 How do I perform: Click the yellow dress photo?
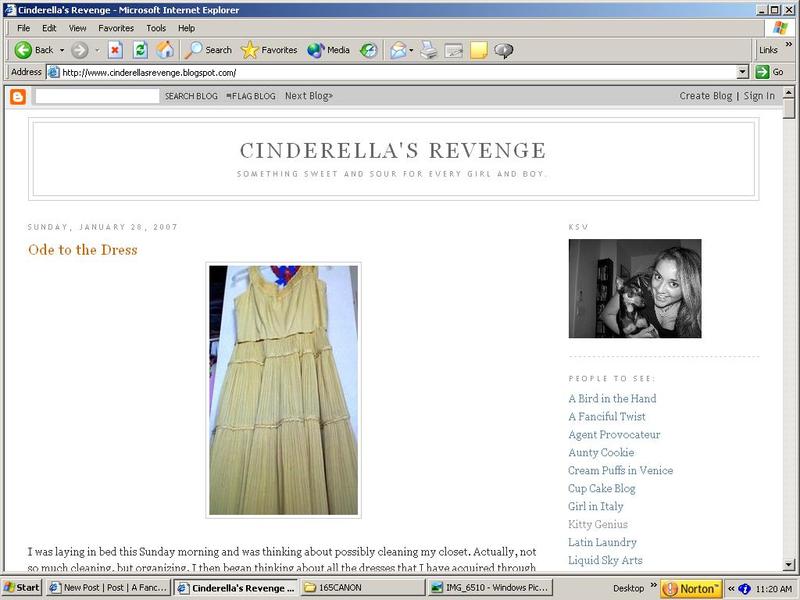(x=283, y=390)
